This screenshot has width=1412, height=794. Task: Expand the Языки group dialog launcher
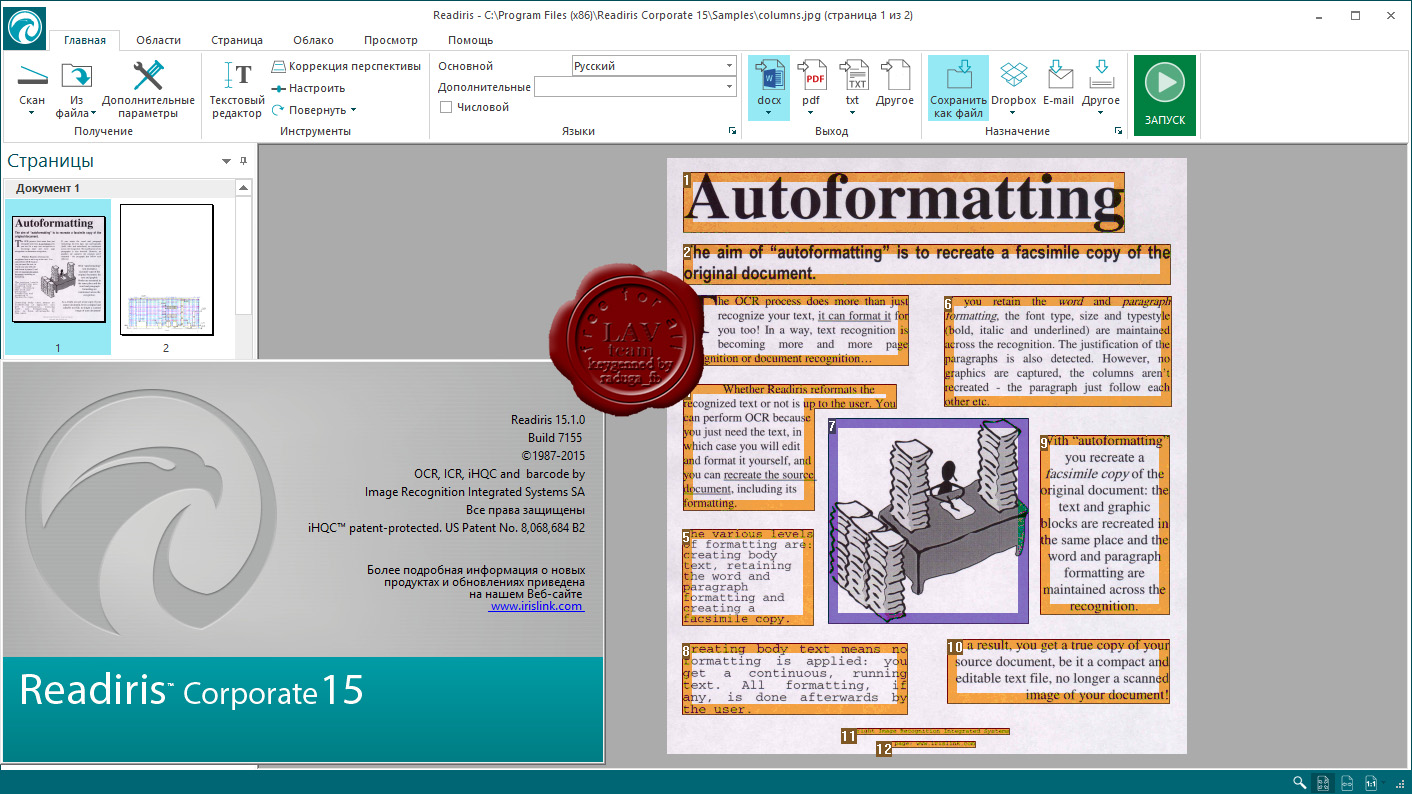[733, 131]
